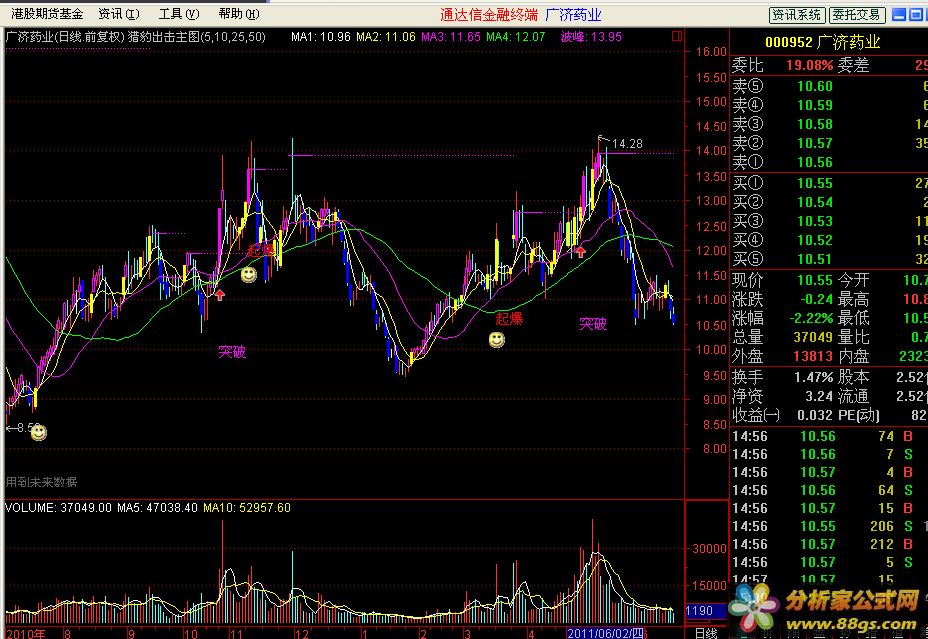The height and width of the screenshot is (639, 928).
Task: Click the smiley marker beside the 8.5 low price
Action: tap(38, 433)
